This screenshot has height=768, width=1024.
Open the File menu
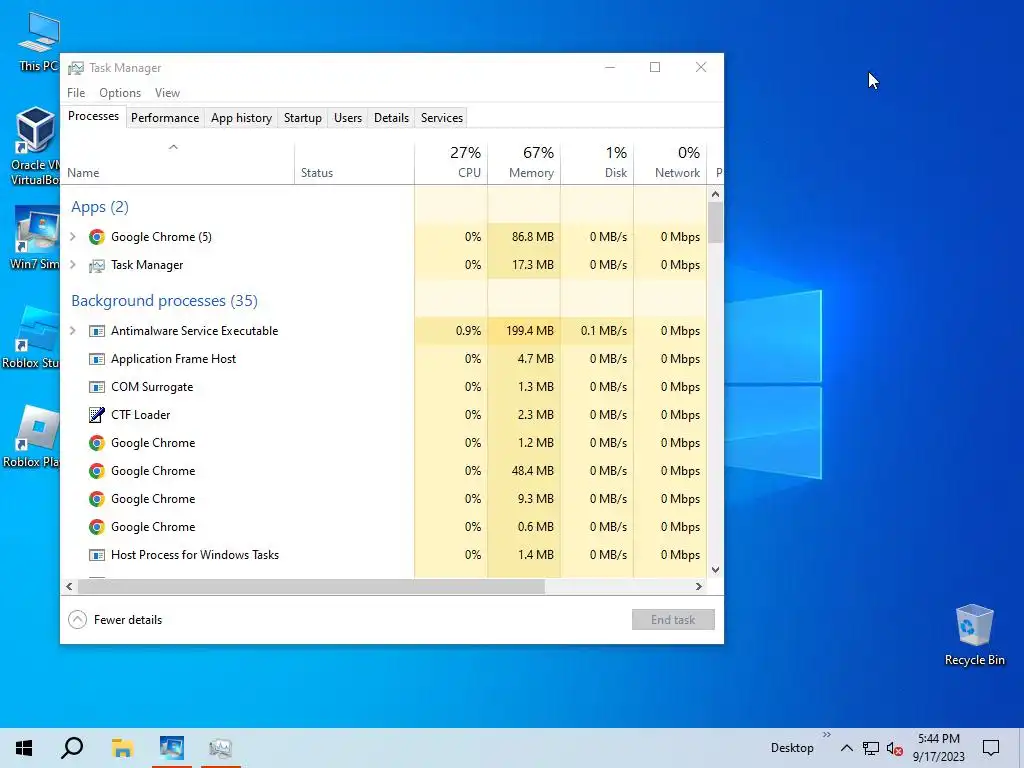[76, 93]
